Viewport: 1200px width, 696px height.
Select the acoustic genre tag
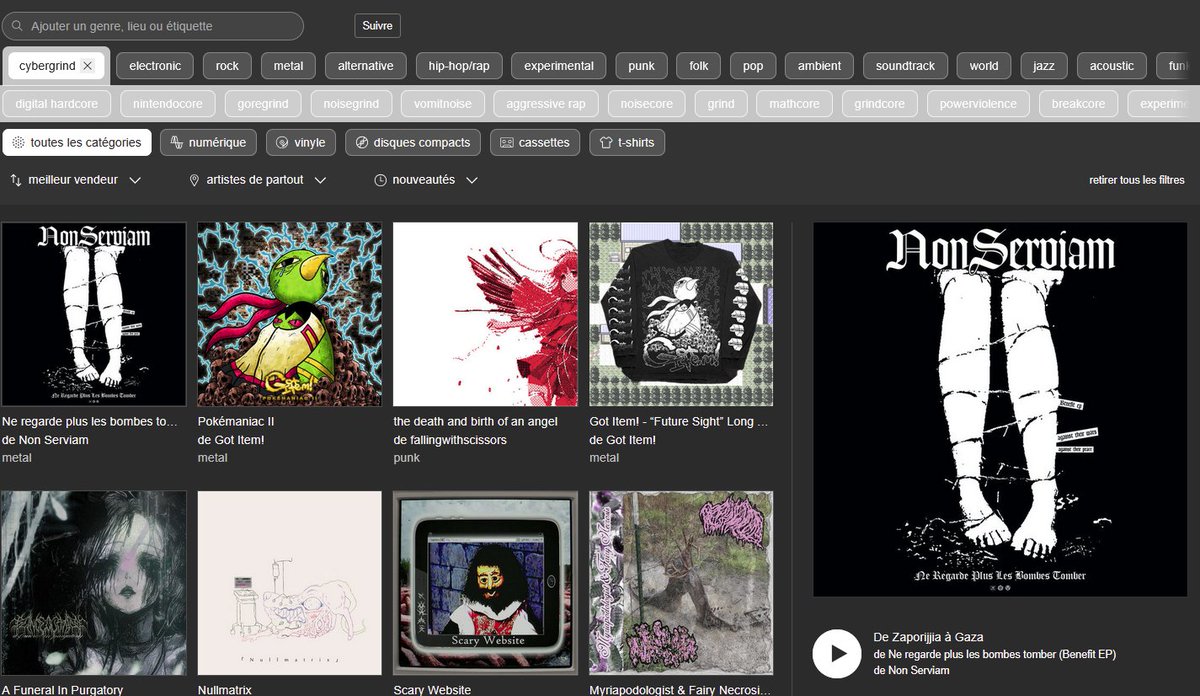tap(1112, 66)
